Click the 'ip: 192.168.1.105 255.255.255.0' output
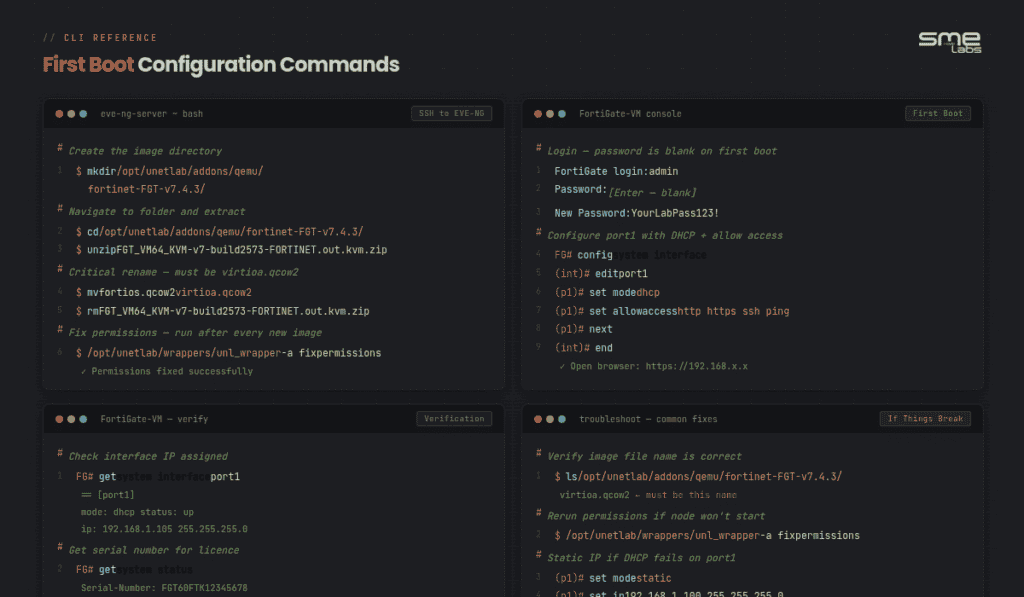This screenshot has width=1024, height=597. coord(164,529)
